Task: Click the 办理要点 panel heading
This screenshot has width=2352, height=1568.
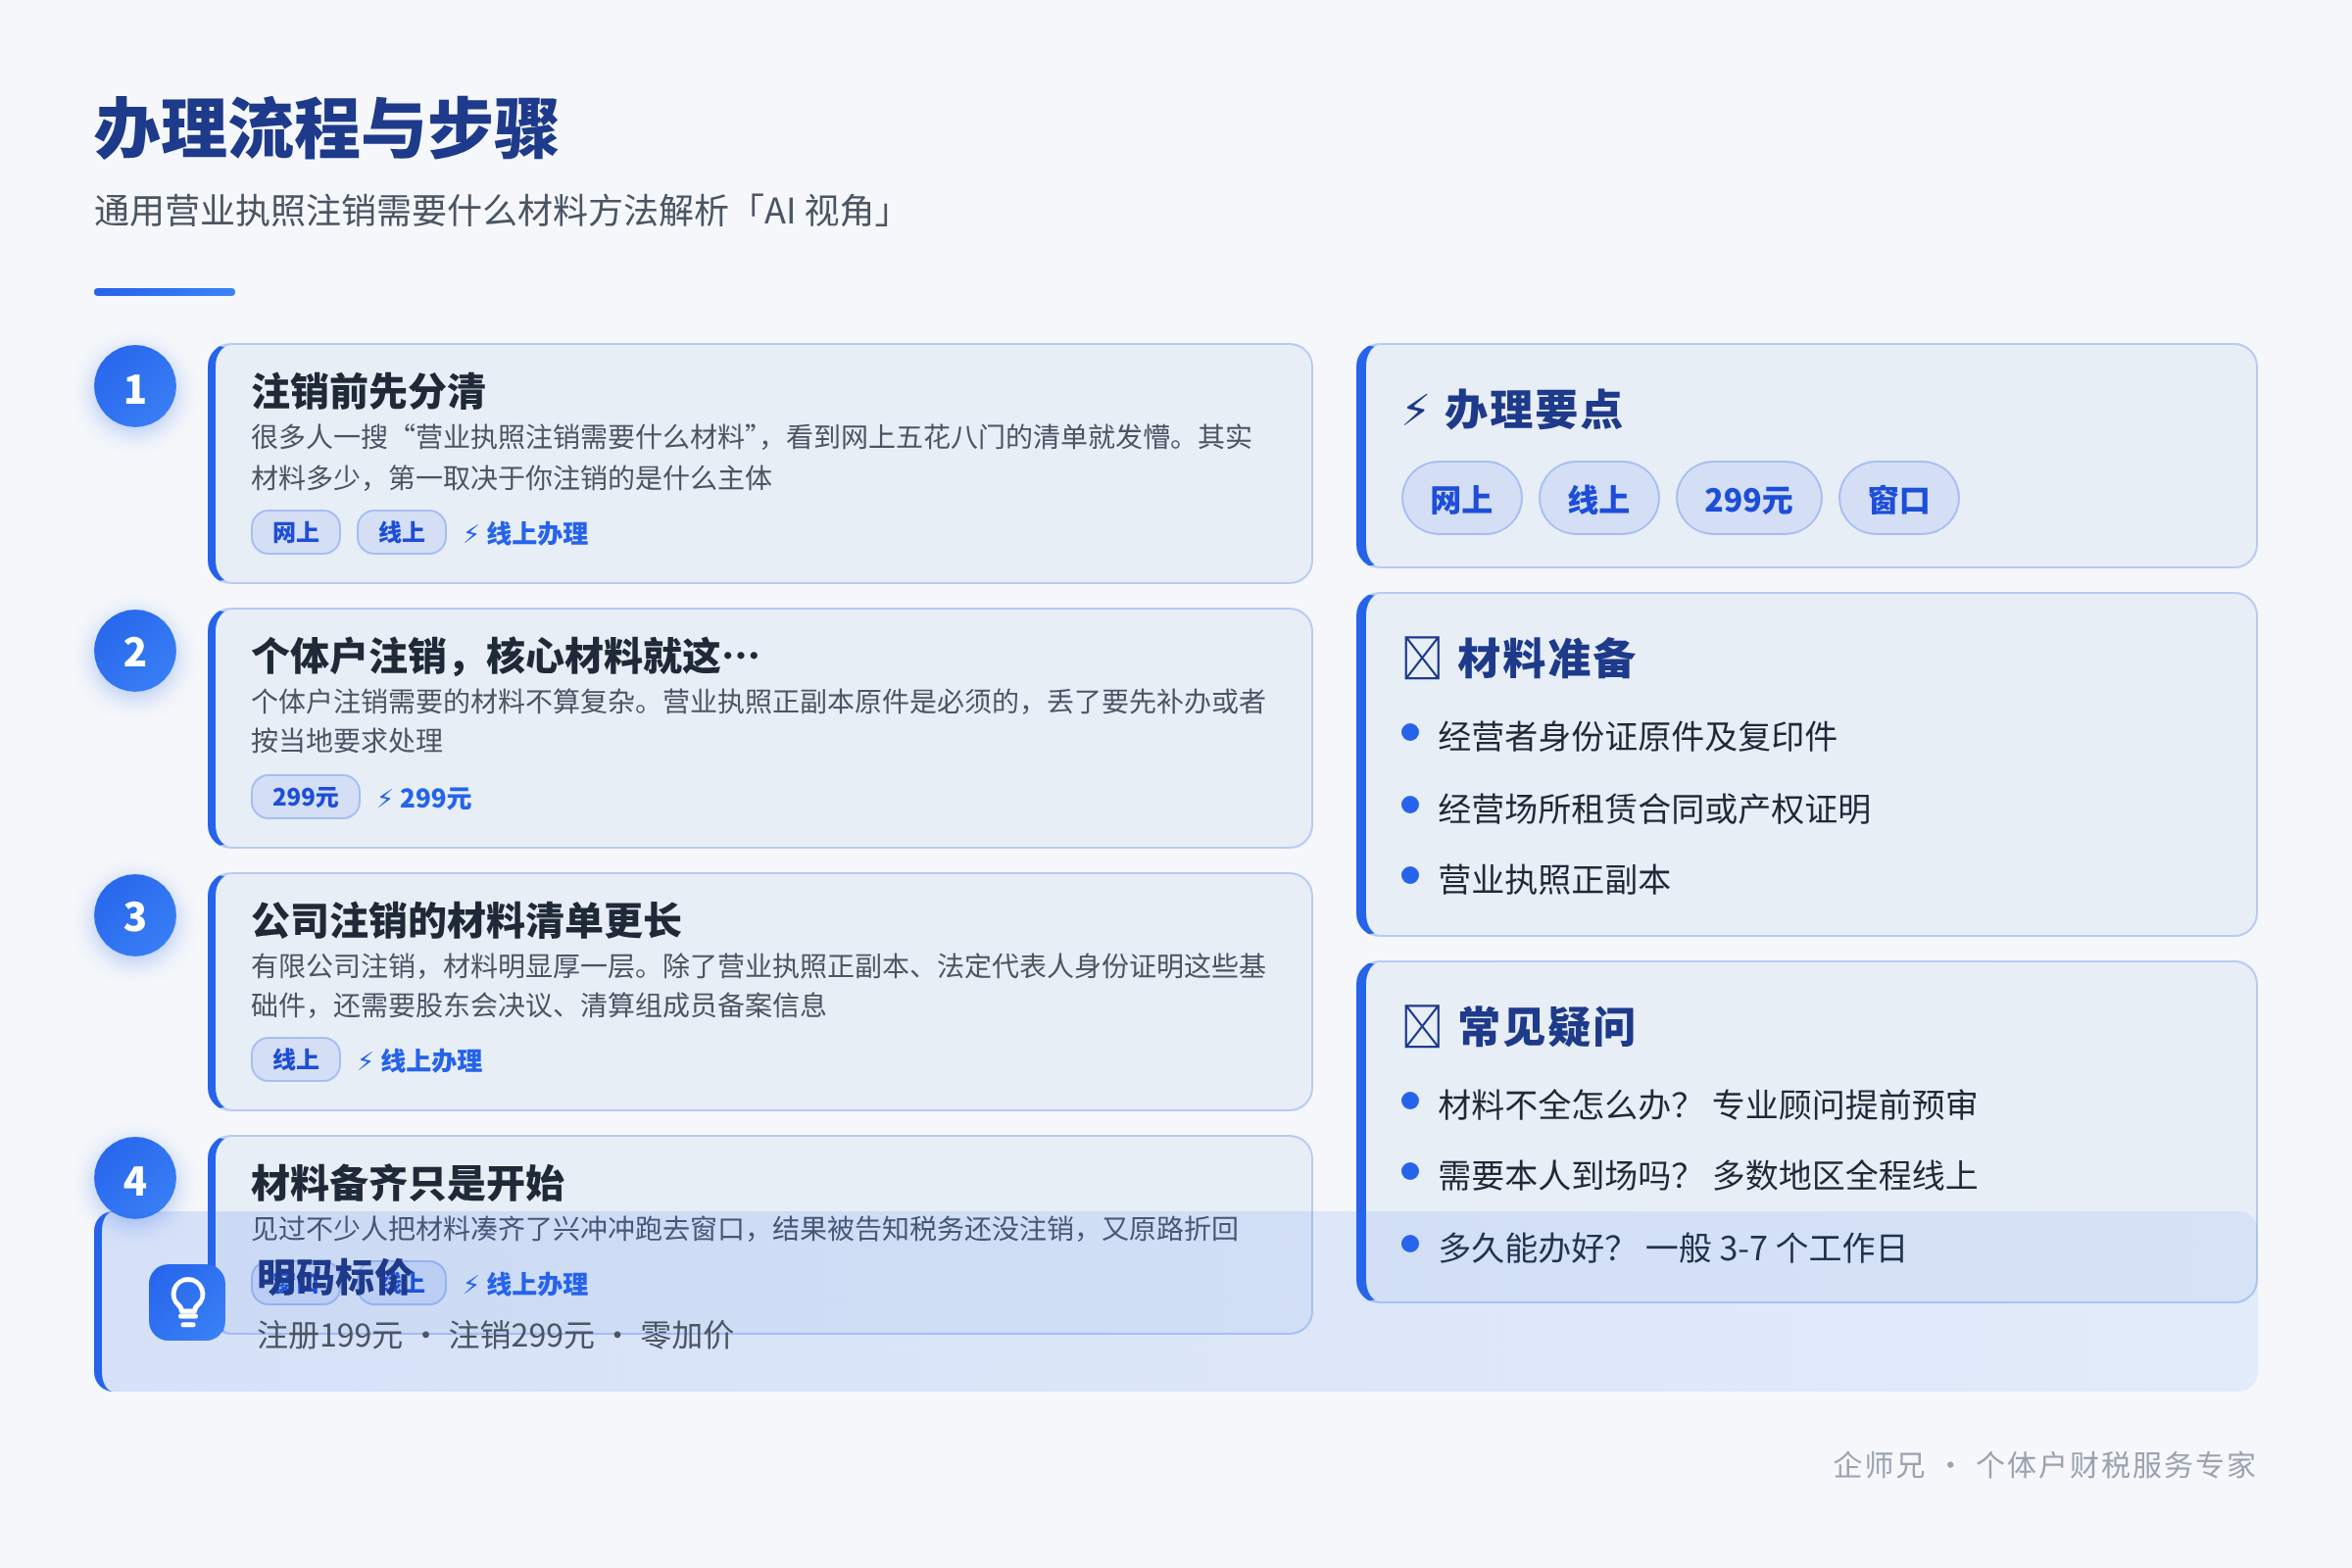Action: point(1533,410)
